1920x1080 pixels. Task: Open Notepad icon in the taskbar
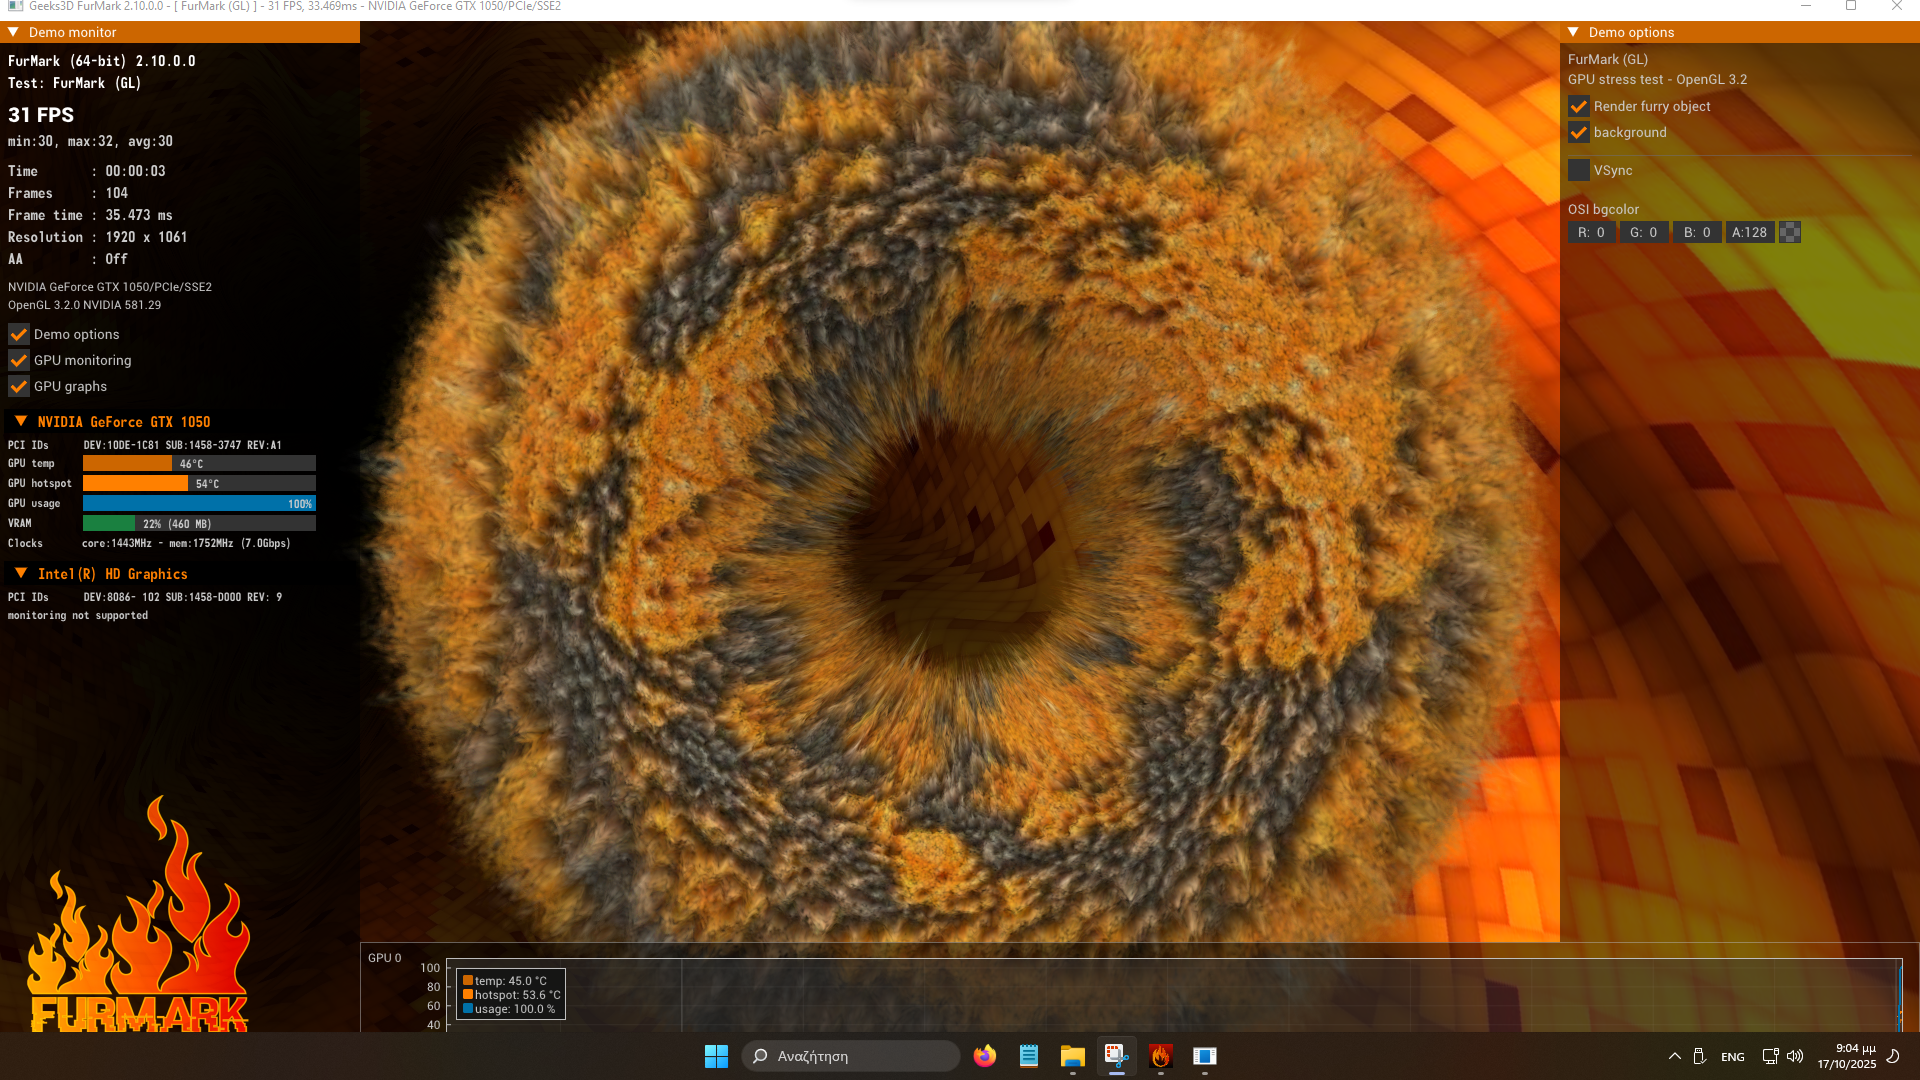pos(1029,1056)
